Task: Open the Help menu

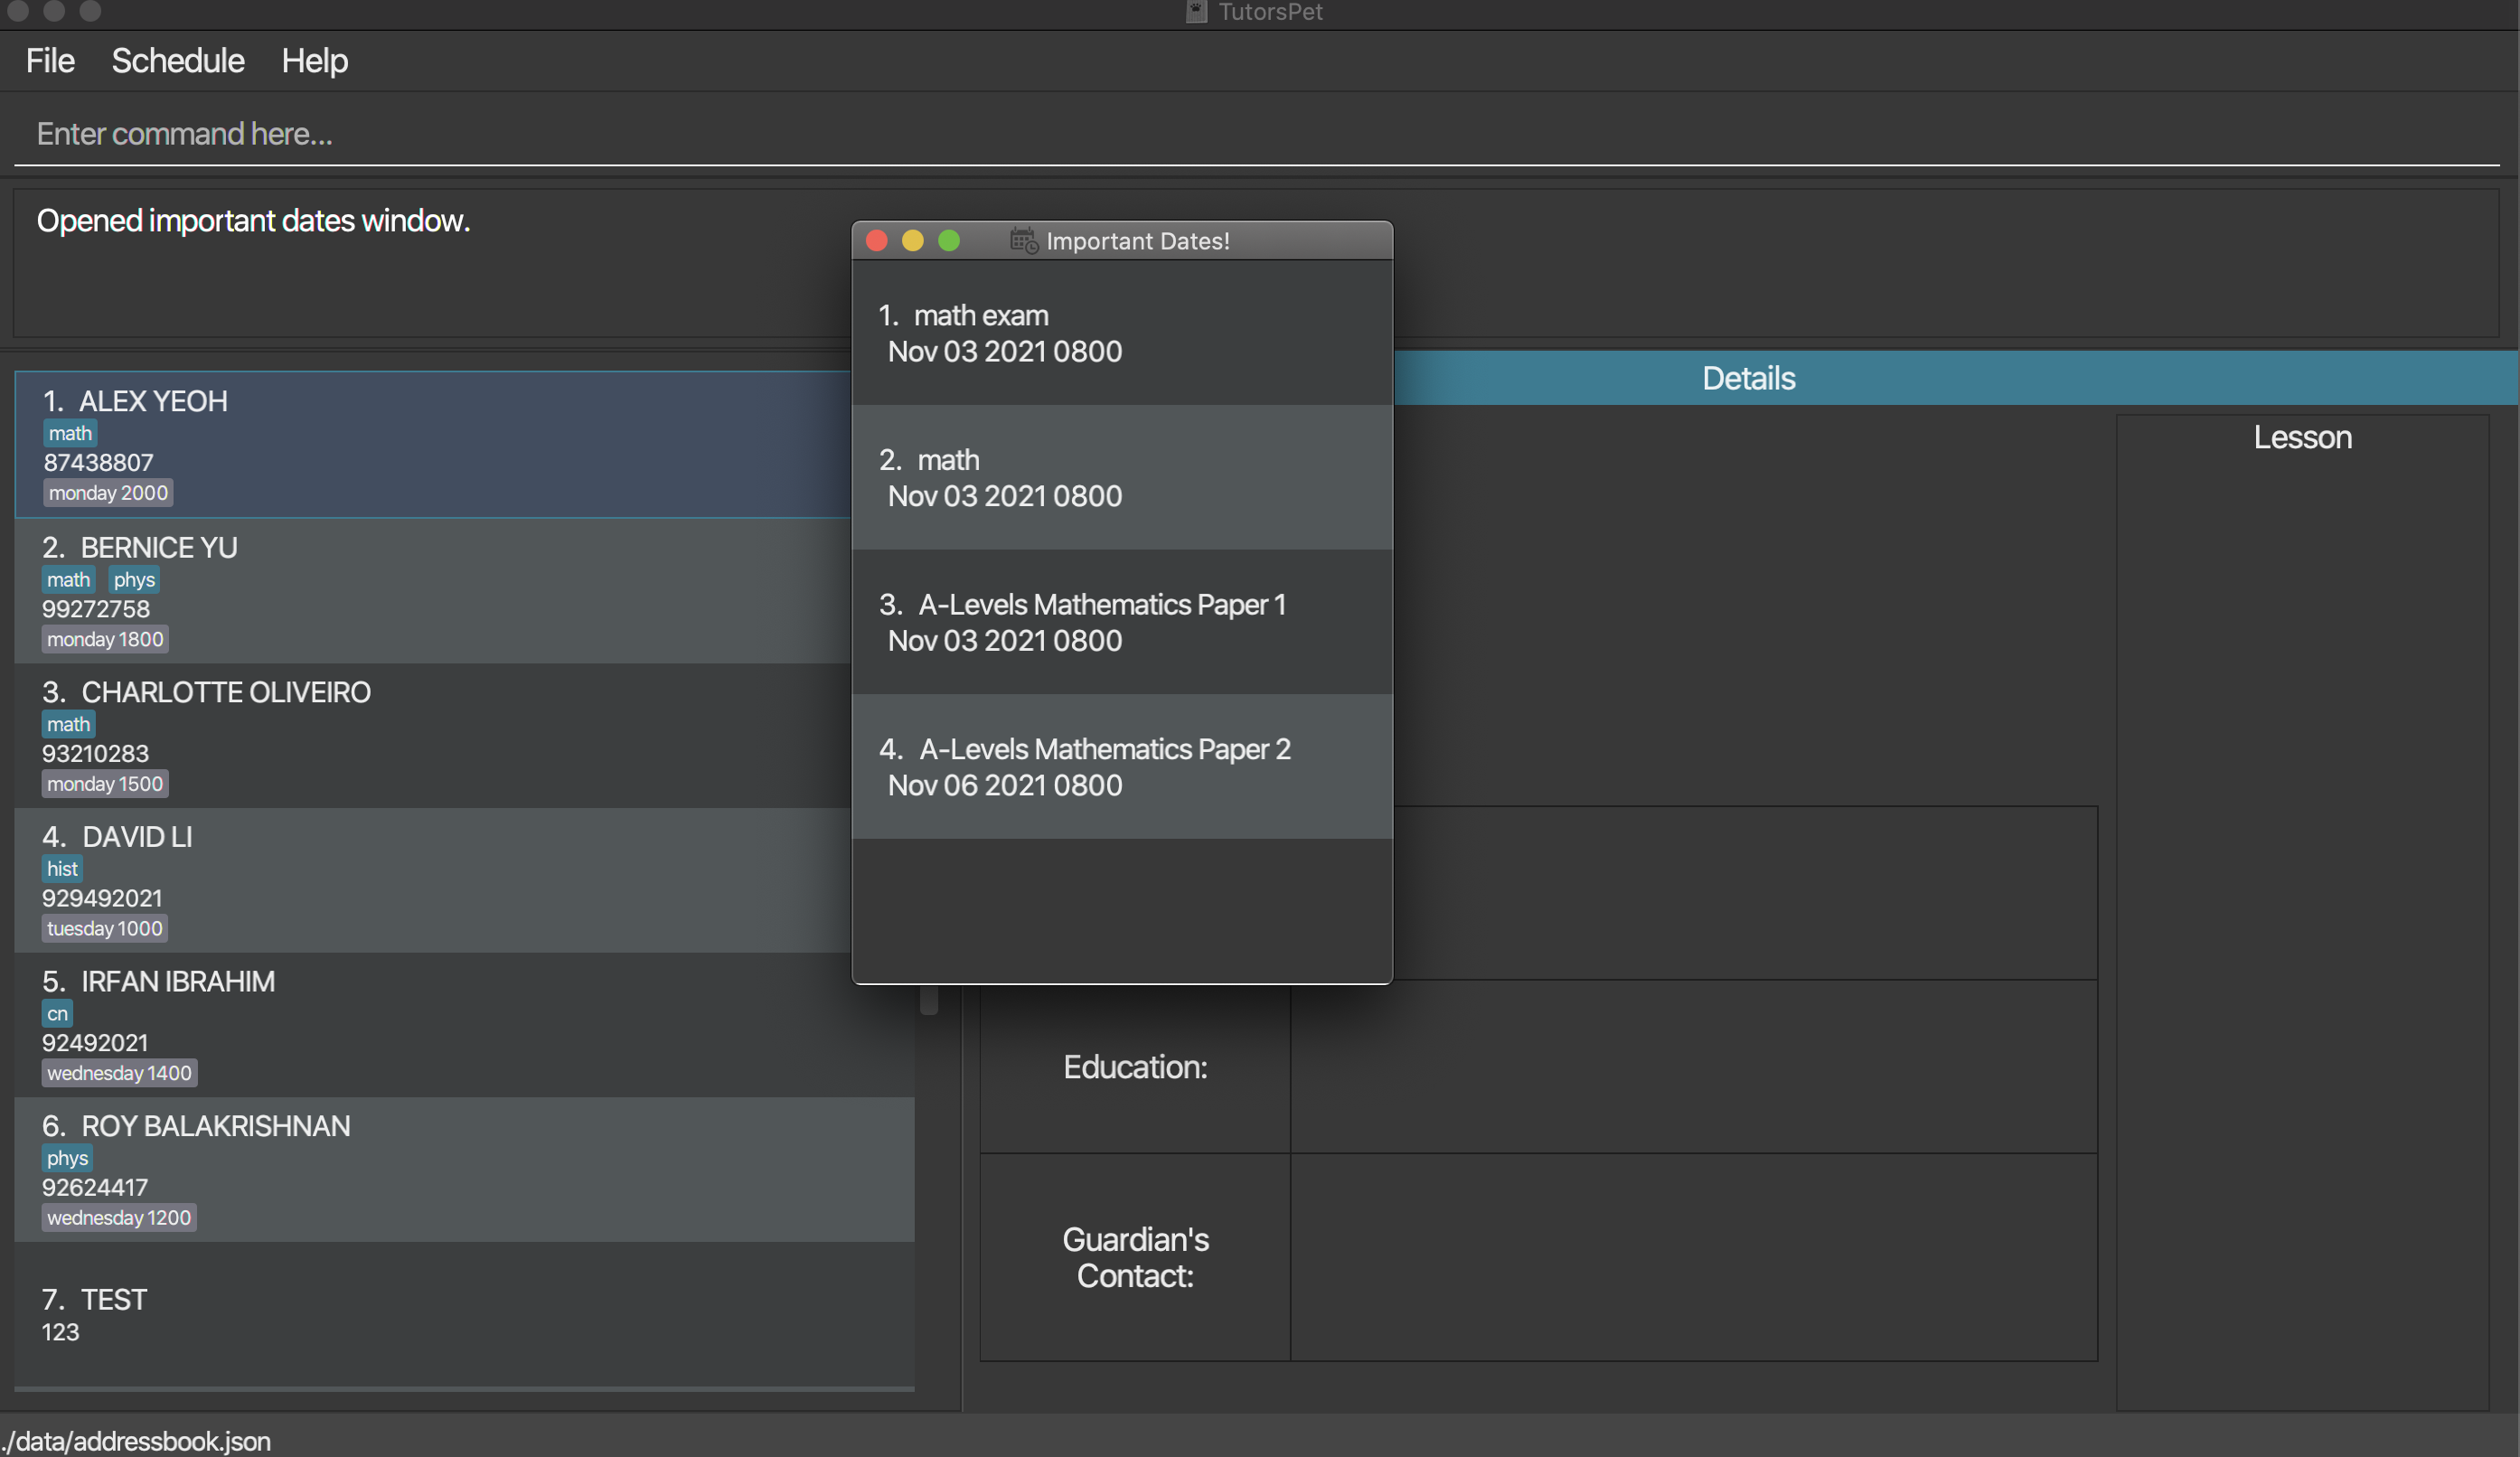Action: (x=314, y=61)
